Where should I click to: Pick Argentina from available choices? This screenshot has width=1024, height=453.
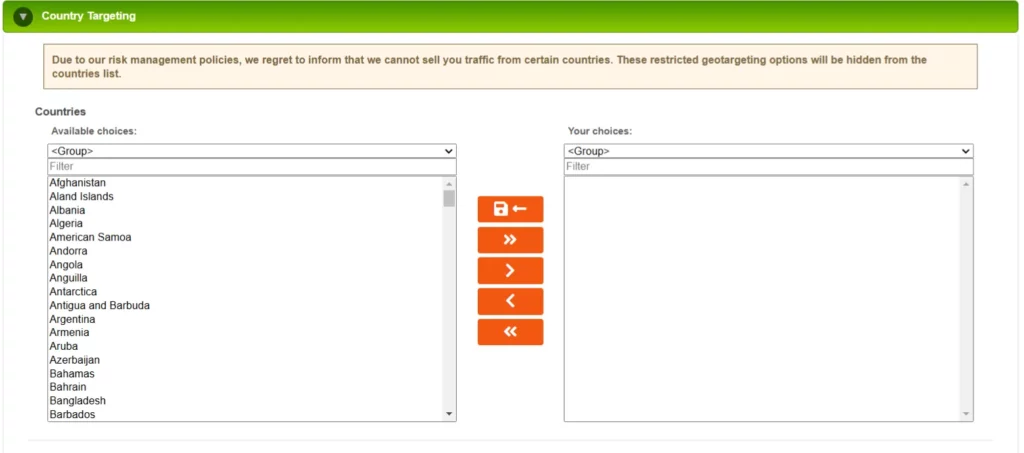[x=73, y=319]
